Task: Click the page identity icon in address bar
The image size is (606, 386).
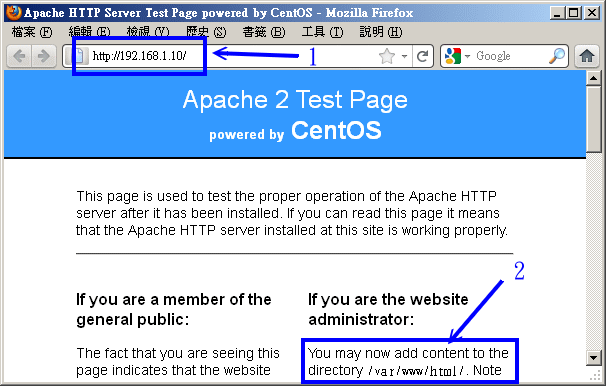Action: click(79, 56)
